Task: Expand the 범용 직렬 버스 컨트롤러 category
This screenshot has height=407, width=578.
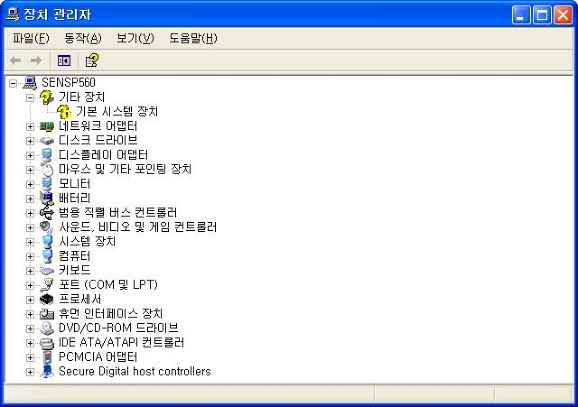Action: pyautogui.click(x=30, y=213)
